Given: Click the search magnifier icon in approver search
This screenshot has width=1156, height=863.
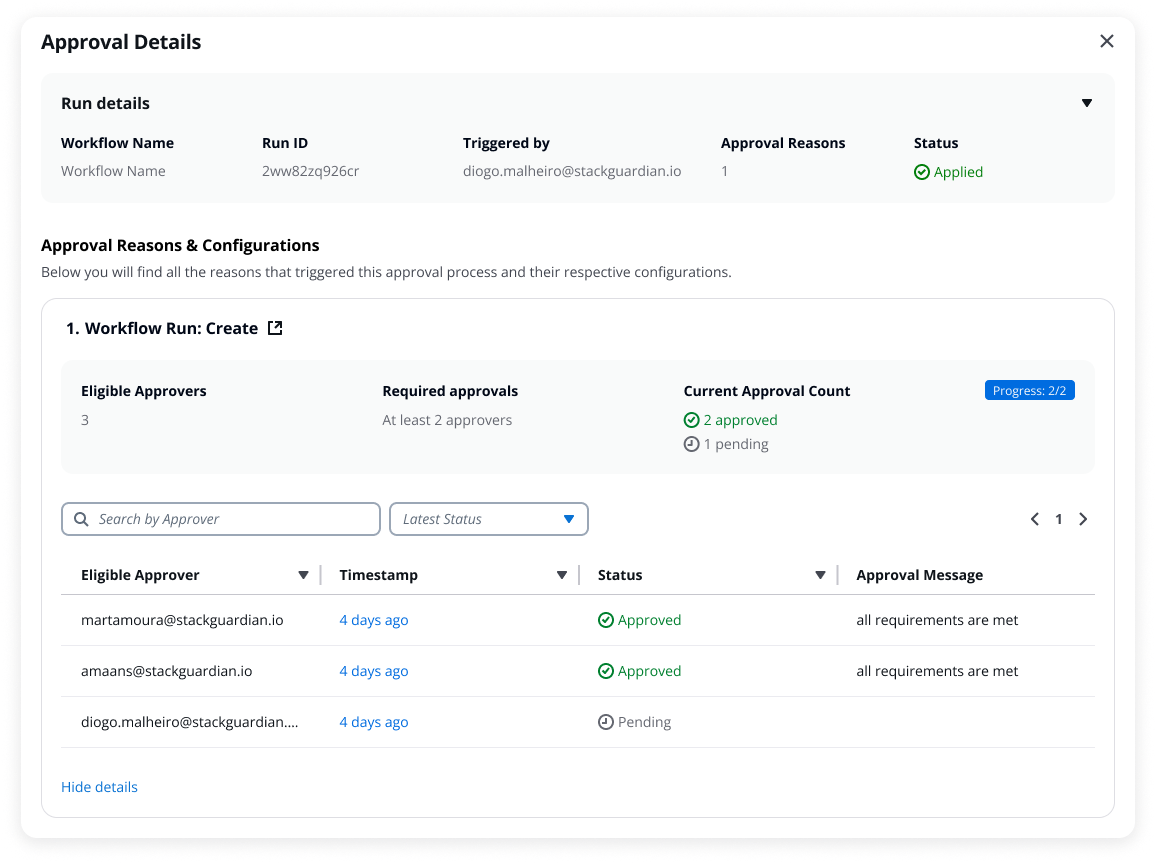Looking at the screenshot, I should 81,519.
